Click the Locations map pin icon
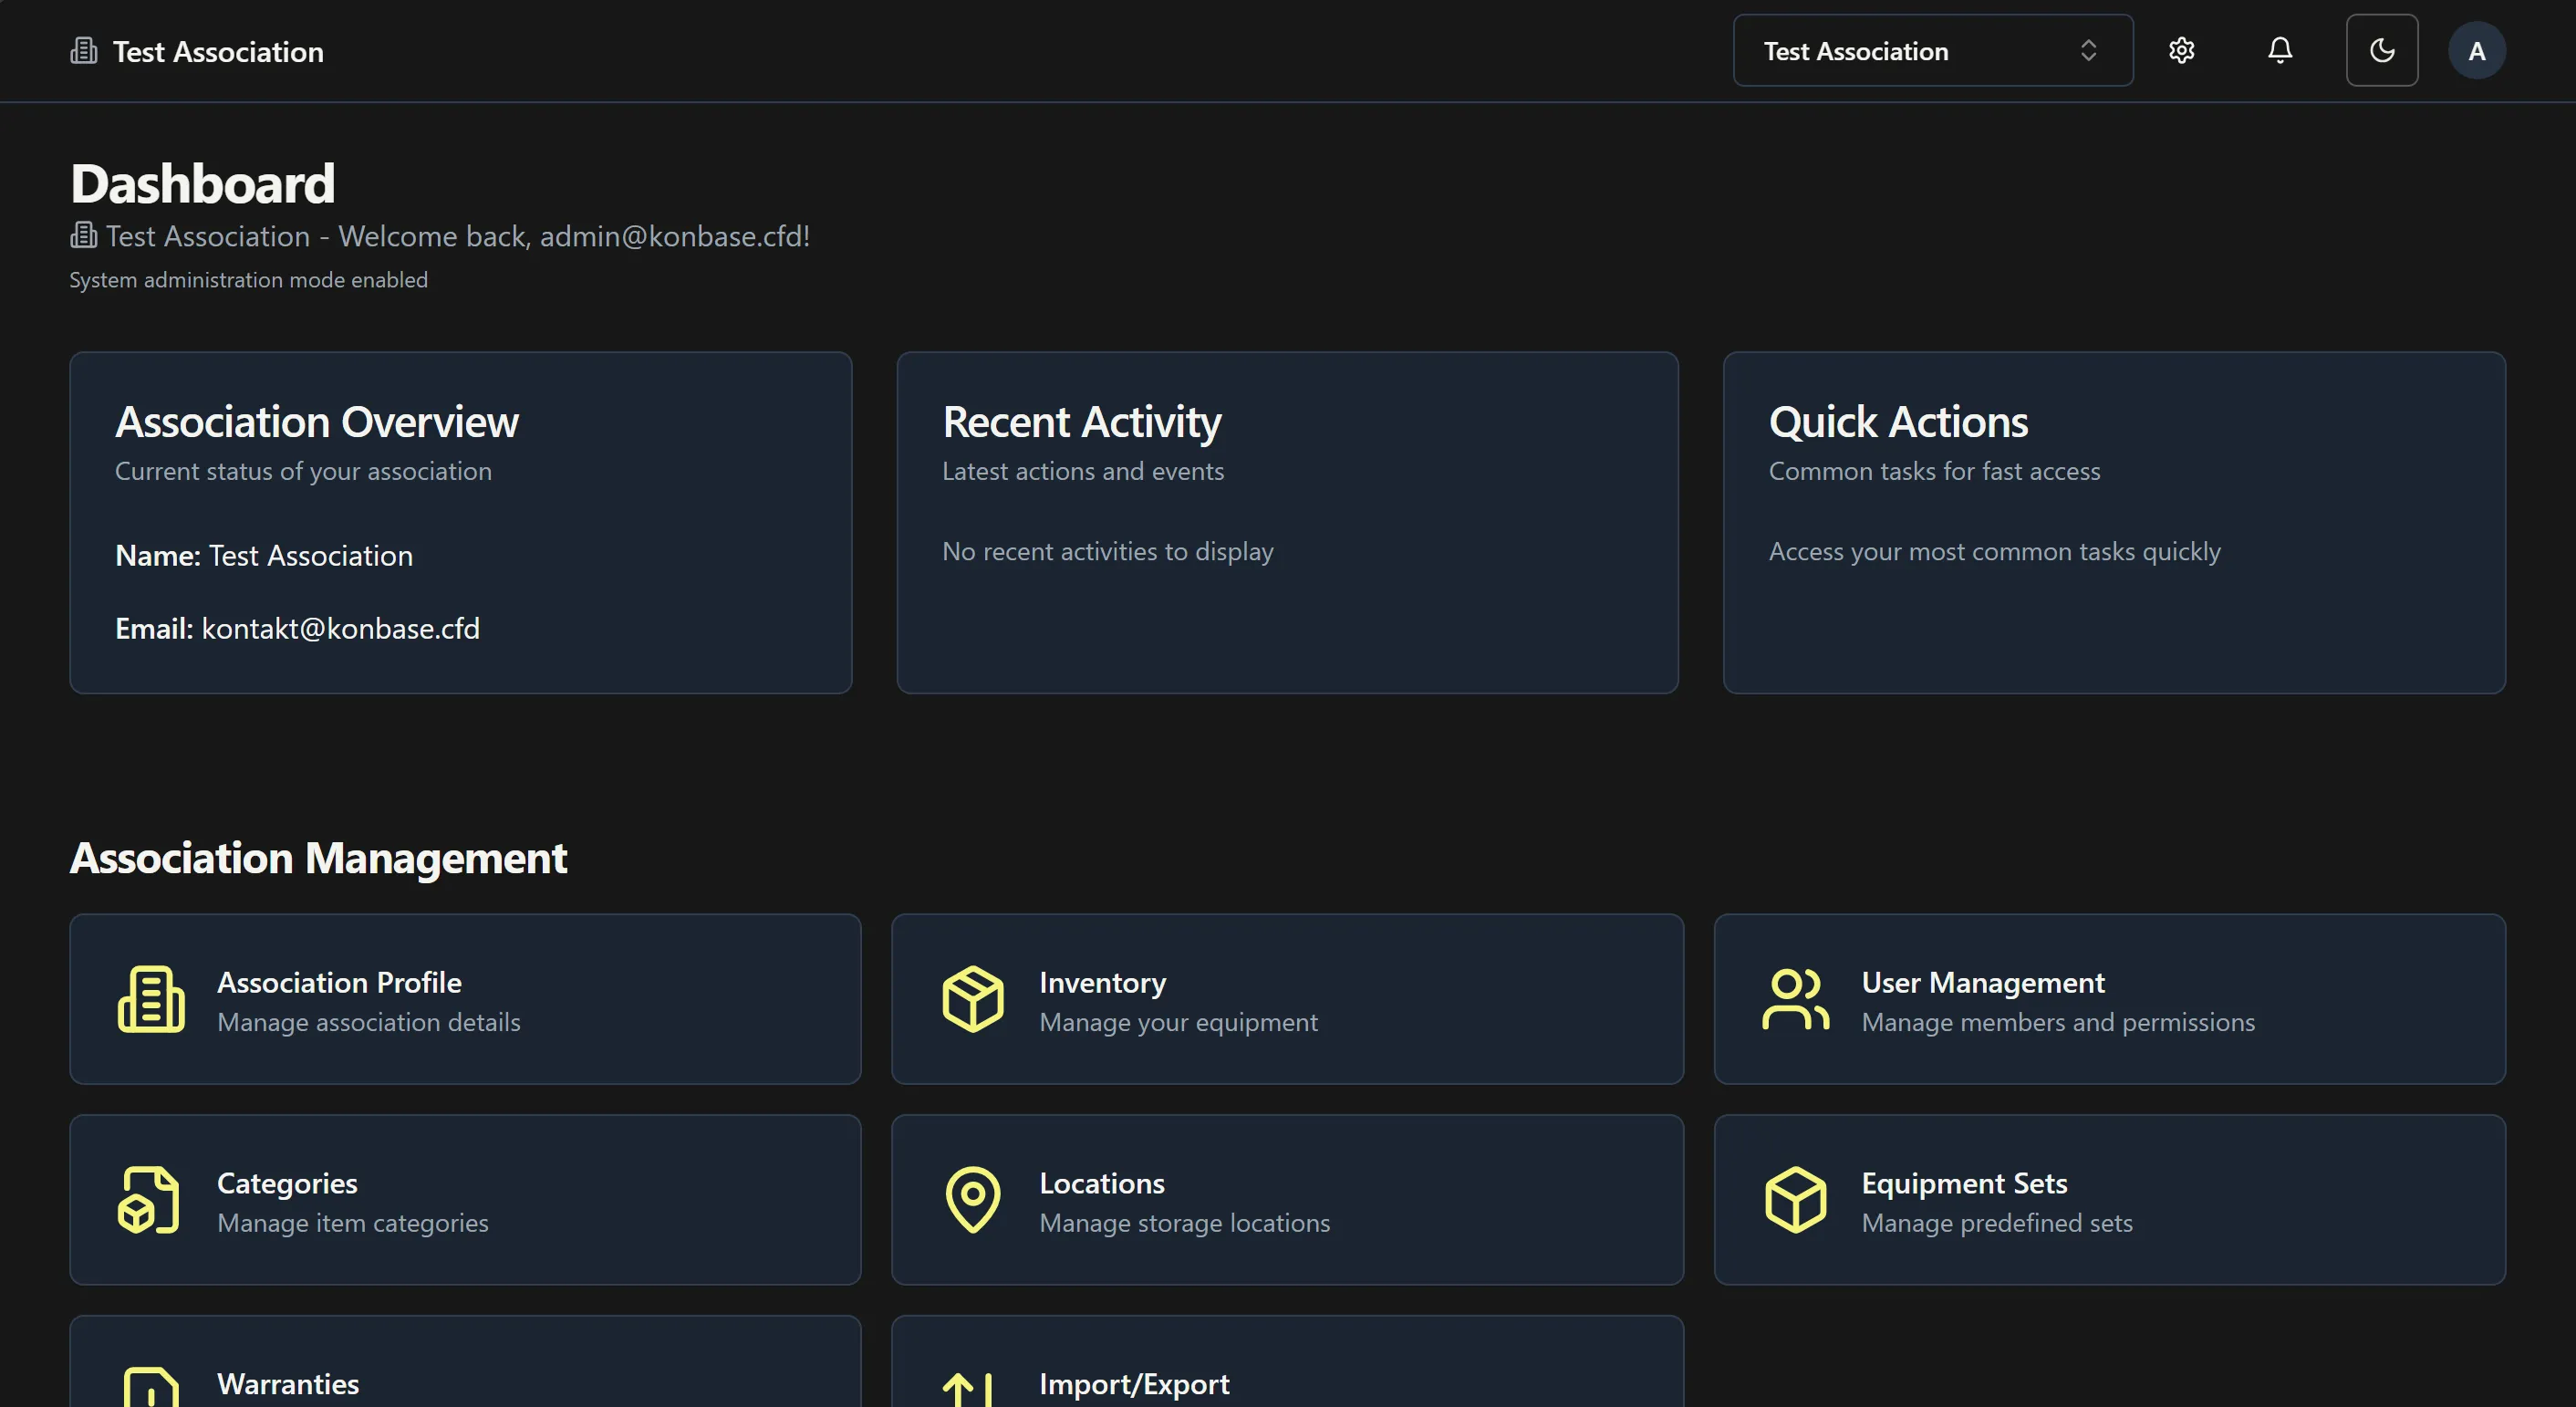 pos(972,1199)
